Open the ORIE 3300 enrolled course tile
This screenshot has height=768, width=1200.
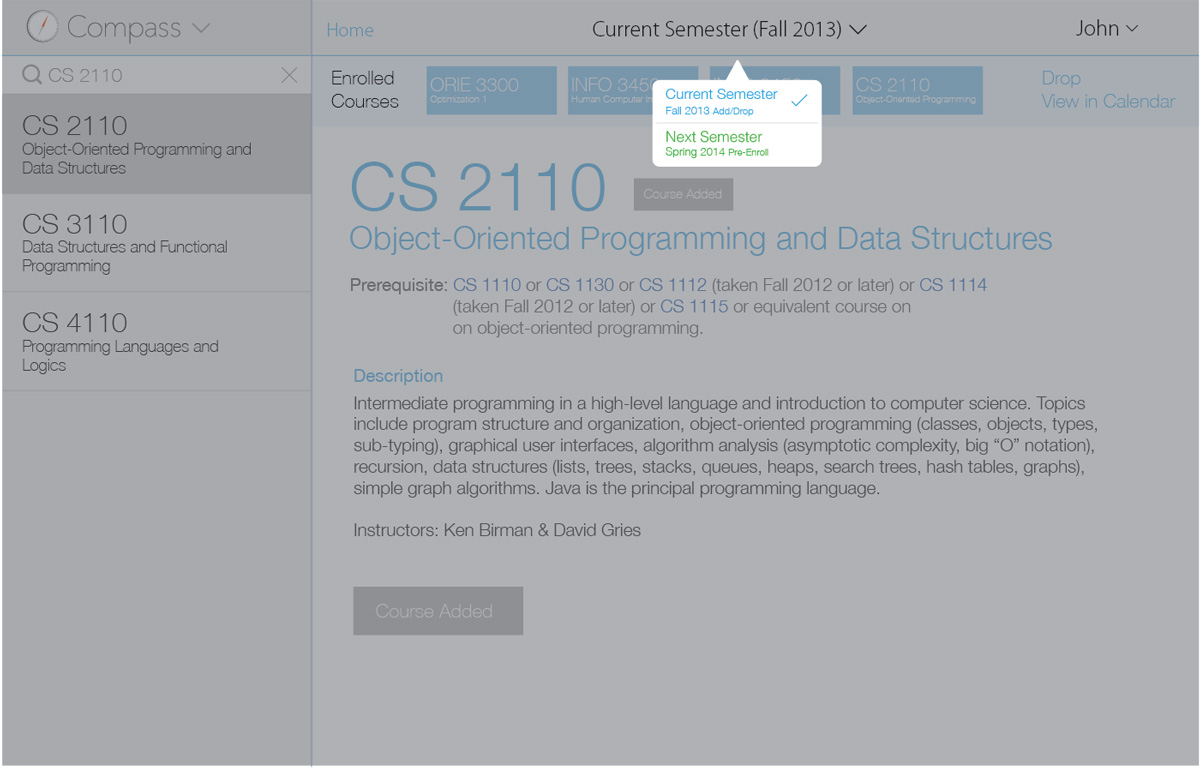point(491,91)
